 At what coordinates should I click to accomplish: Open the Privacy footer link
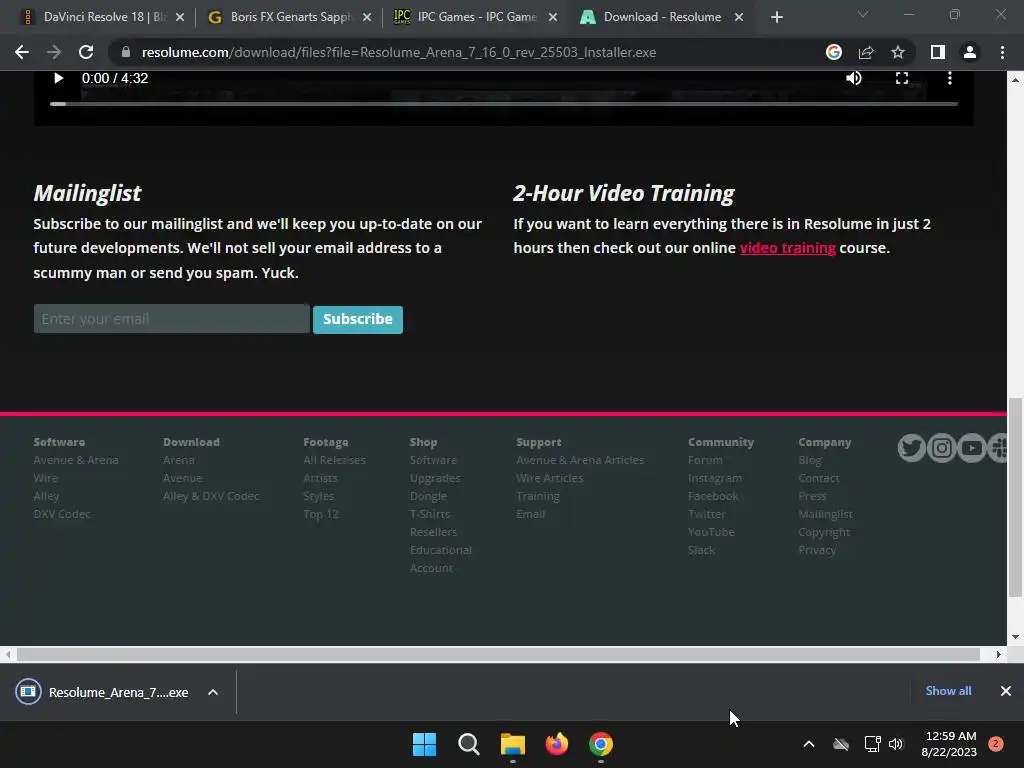[x=817, y=550]
